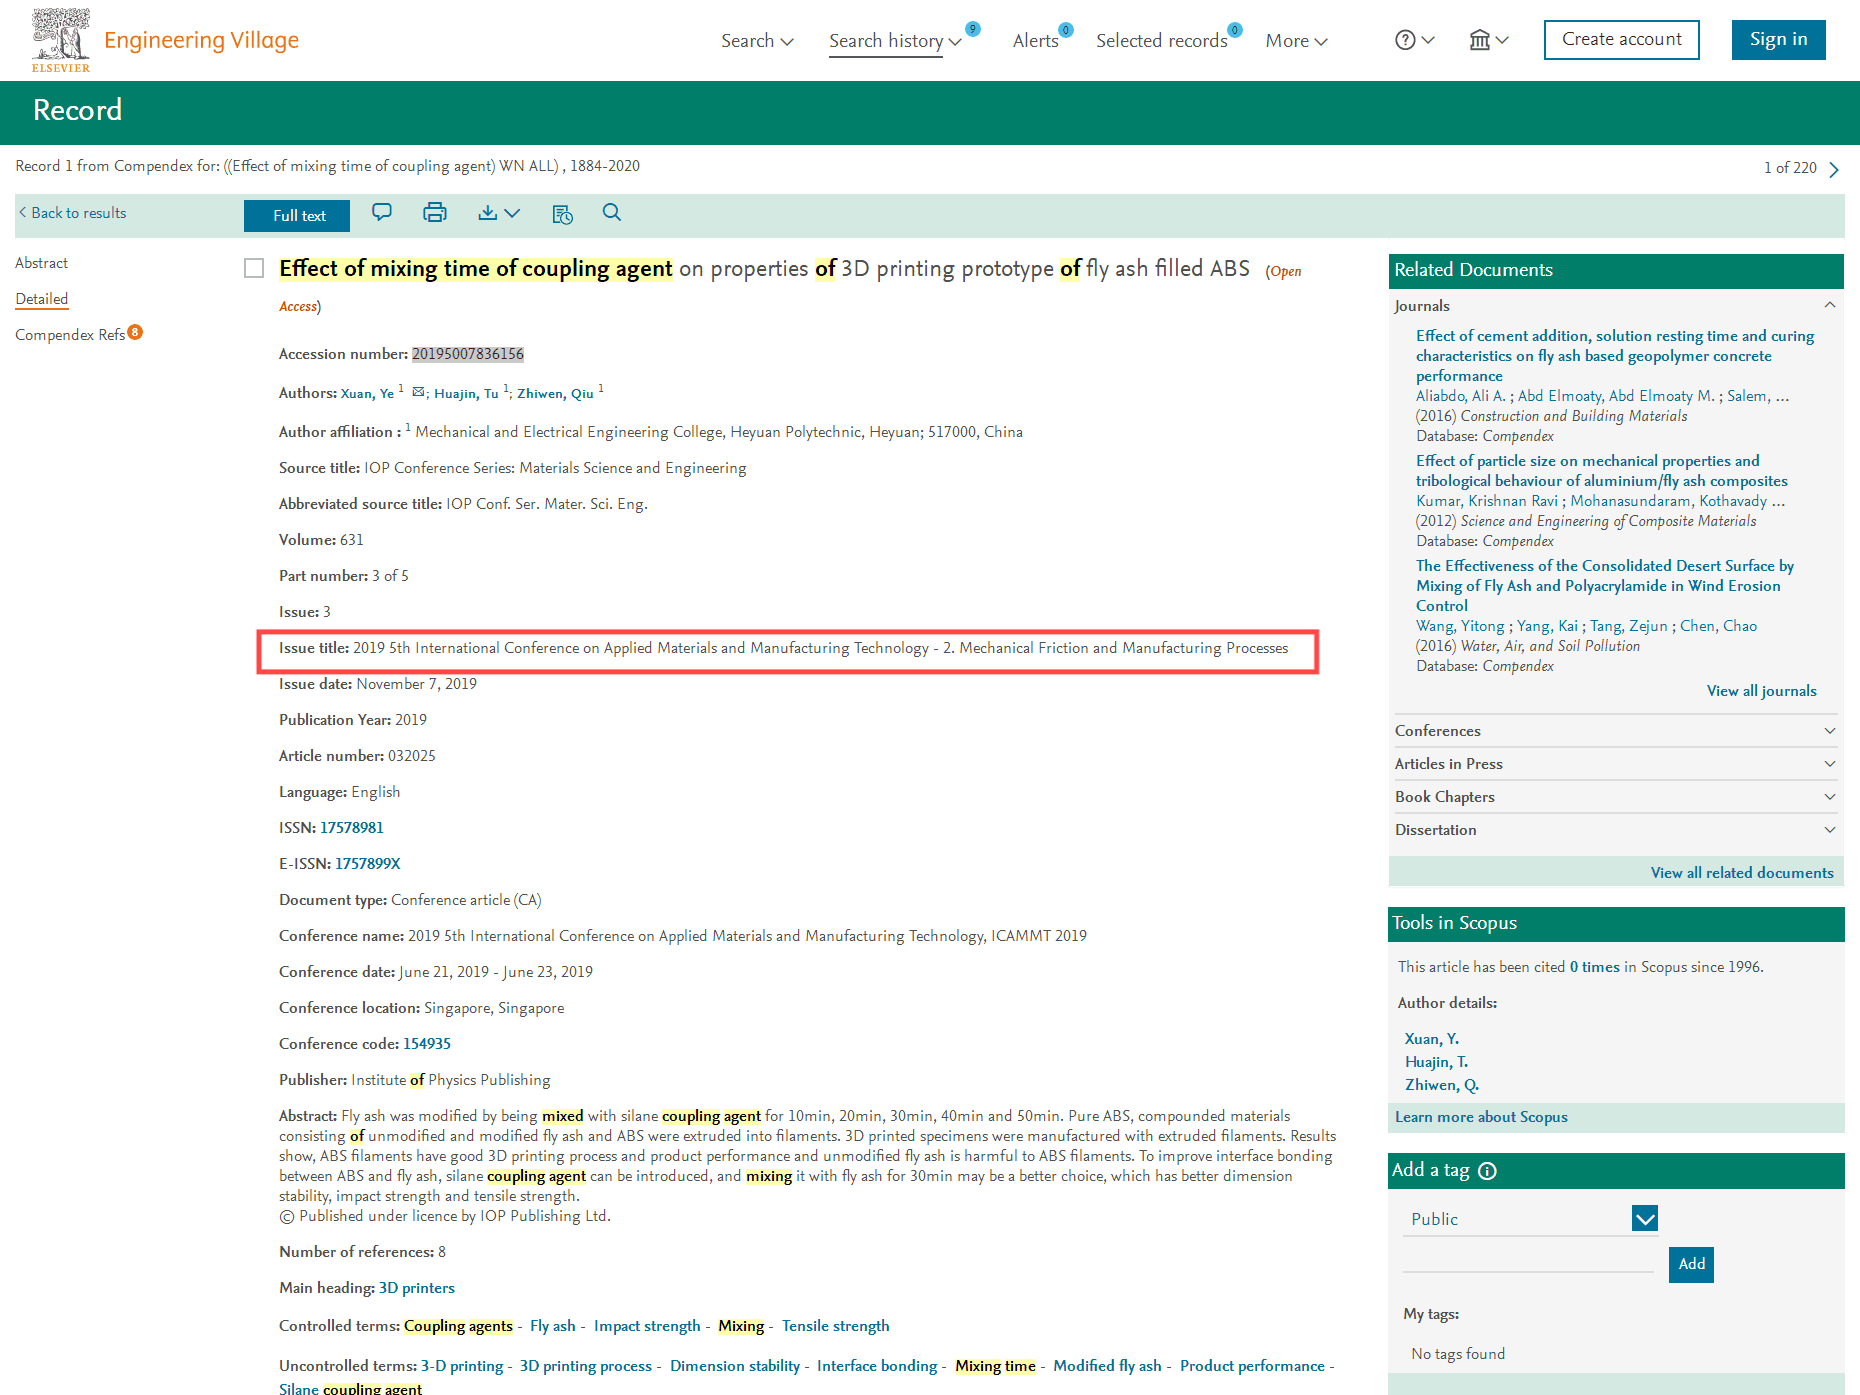Image resolution: width=1860 pixels, height=1395 pixels.
Task: Click the Elsevier Engineering Village logo
Action: coord(165,40)
